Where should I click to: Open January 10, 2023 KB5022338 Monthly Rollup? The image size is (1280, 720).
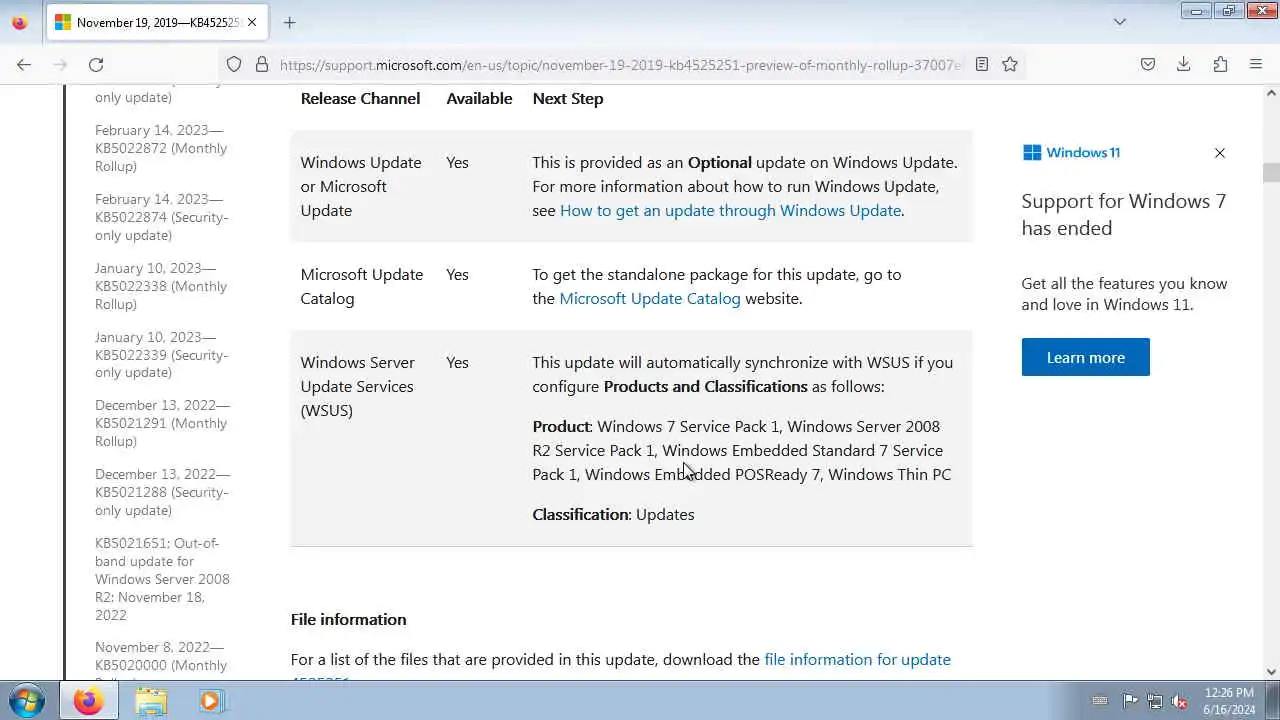[x=162, y=286]
